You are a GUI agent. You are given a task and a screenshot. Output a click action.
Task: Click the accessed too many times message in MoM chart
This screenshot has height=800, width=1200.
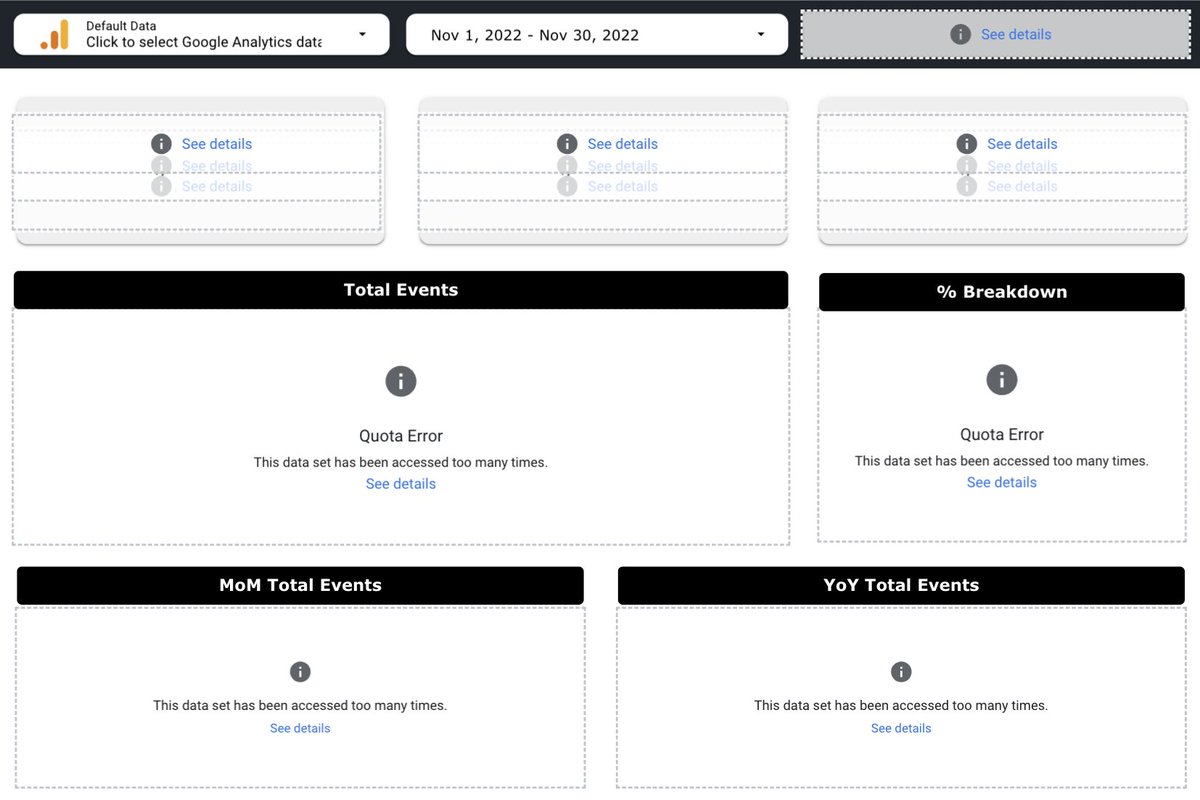(x=300, y=705)
